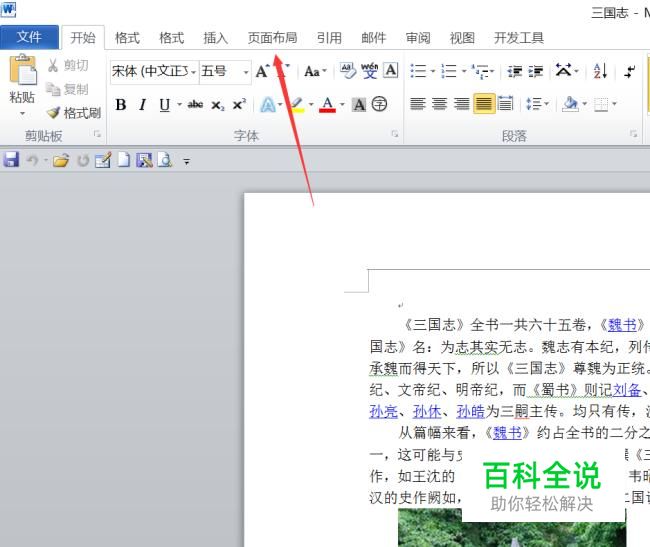The height and width of the screenshot is (547, 650).
Task: Apply red font color
Action: pyautogui.click(x=327, y=104)
